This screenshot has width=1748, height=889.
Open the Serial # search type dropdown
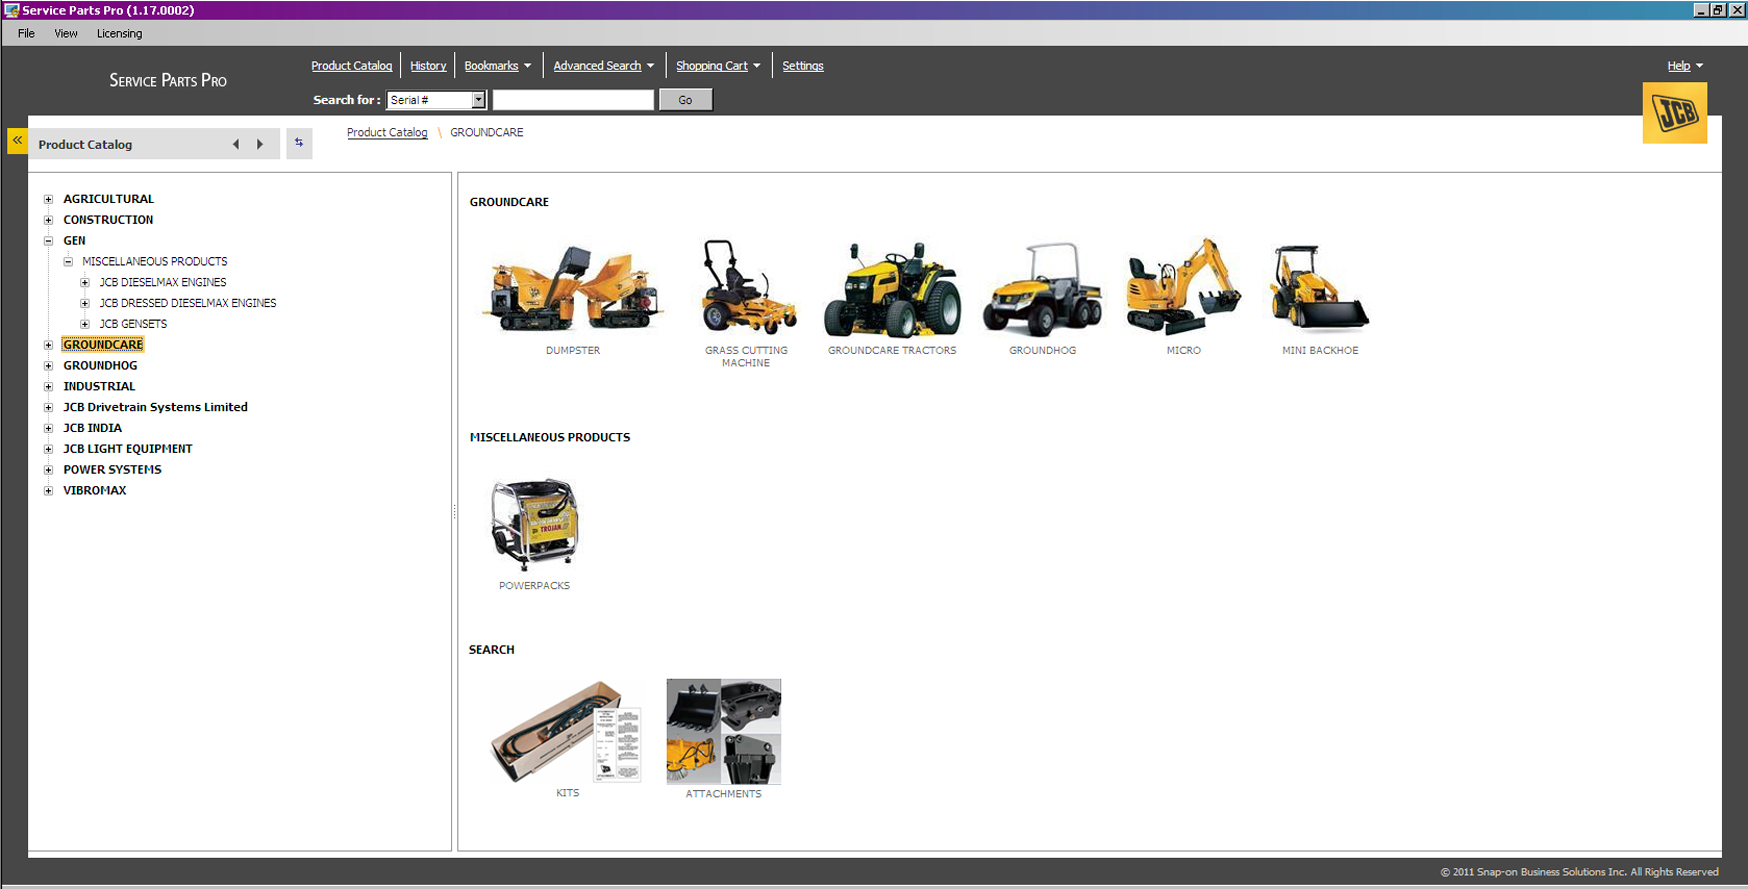point(478,100)
